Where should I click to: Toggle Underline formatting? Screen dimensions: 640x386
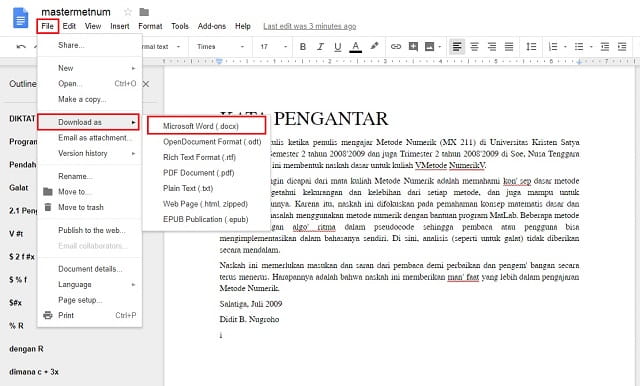coord(338,47)
